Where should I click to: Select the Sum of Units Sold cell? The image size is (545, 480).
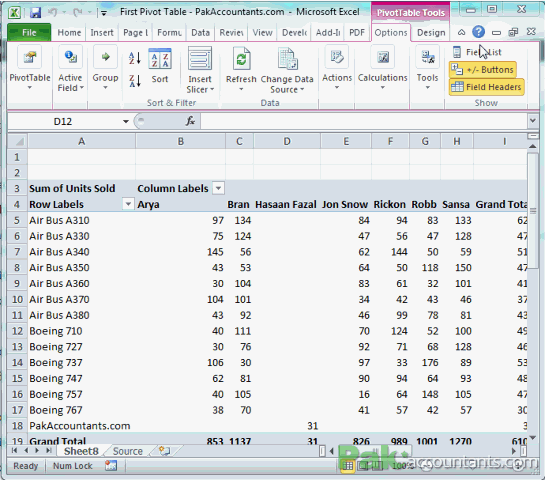pyautogui.click(x=82, y=188)
